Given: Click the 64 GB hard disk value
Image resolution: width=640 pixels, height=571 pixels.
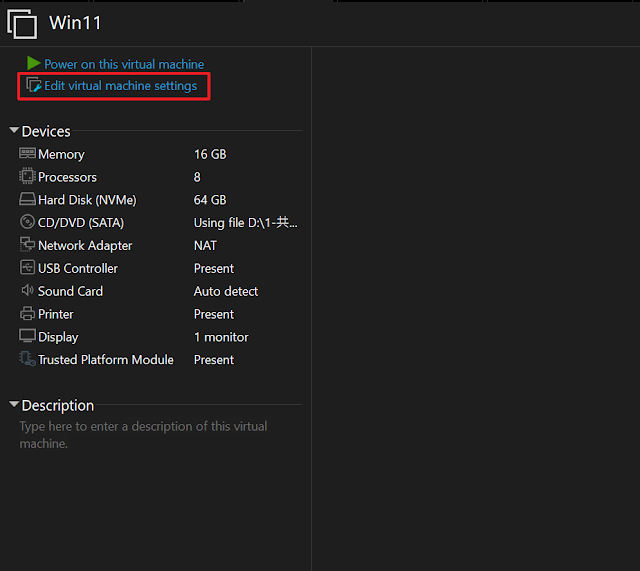Looking at the screenshot, I should pyautogui.click(x=210, y=200).
